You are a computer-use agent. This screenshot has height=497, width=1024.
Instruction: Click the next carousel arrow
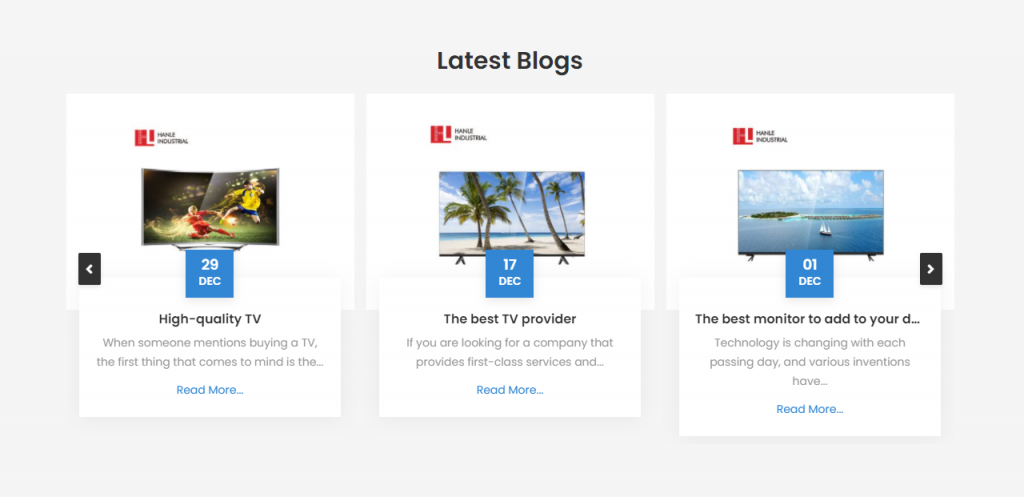pos(931,269)
